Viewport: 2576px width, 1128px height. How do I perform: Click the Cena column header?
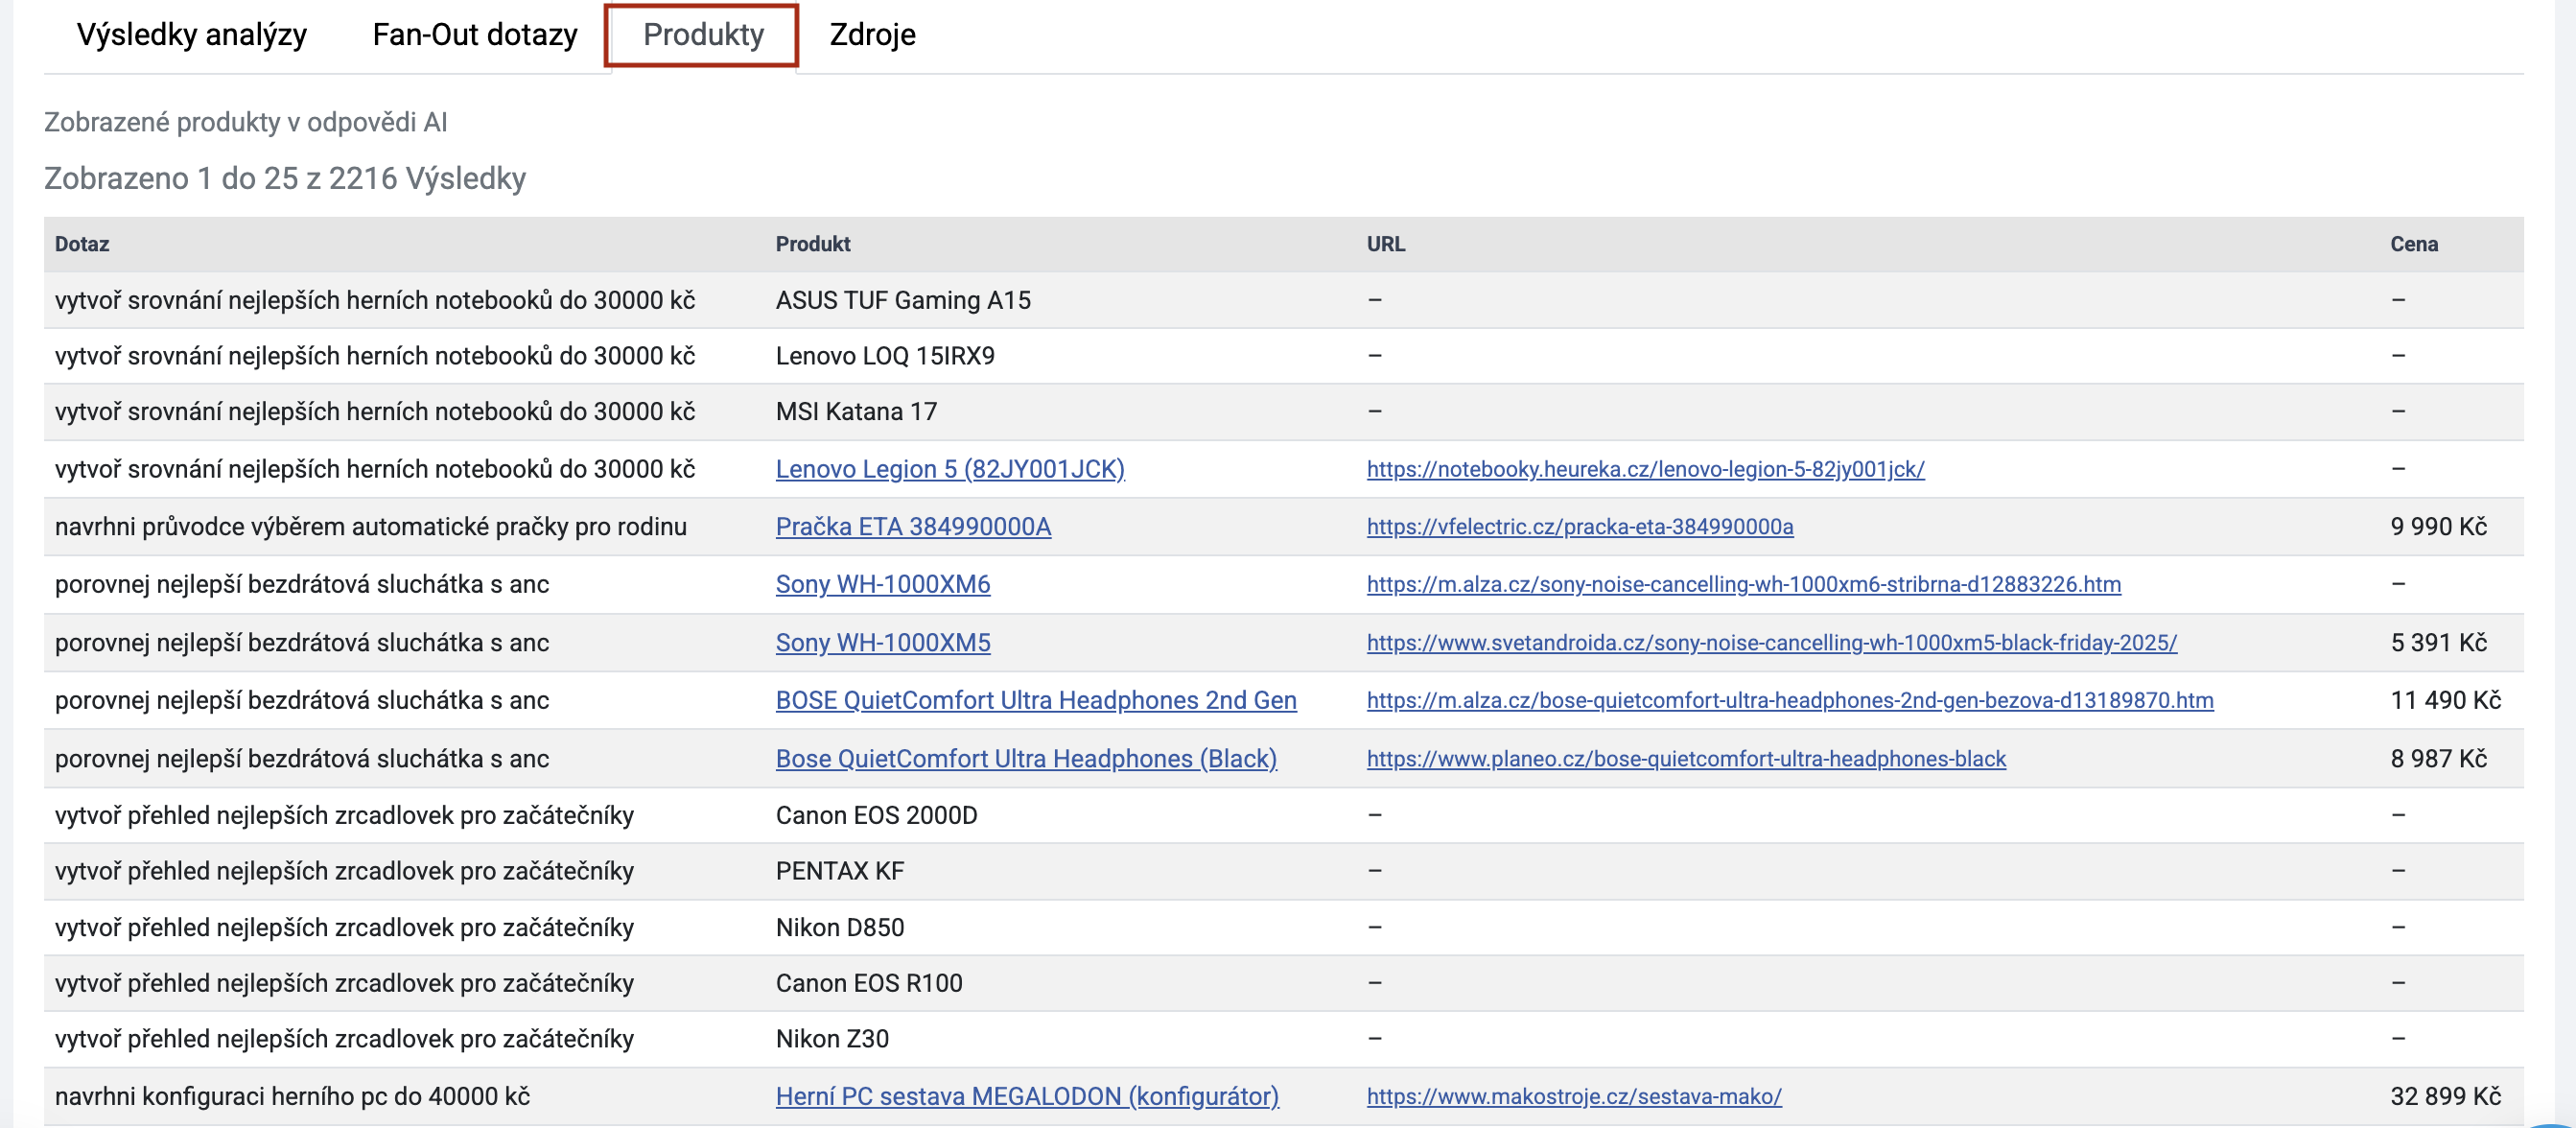click(2413, 244)
